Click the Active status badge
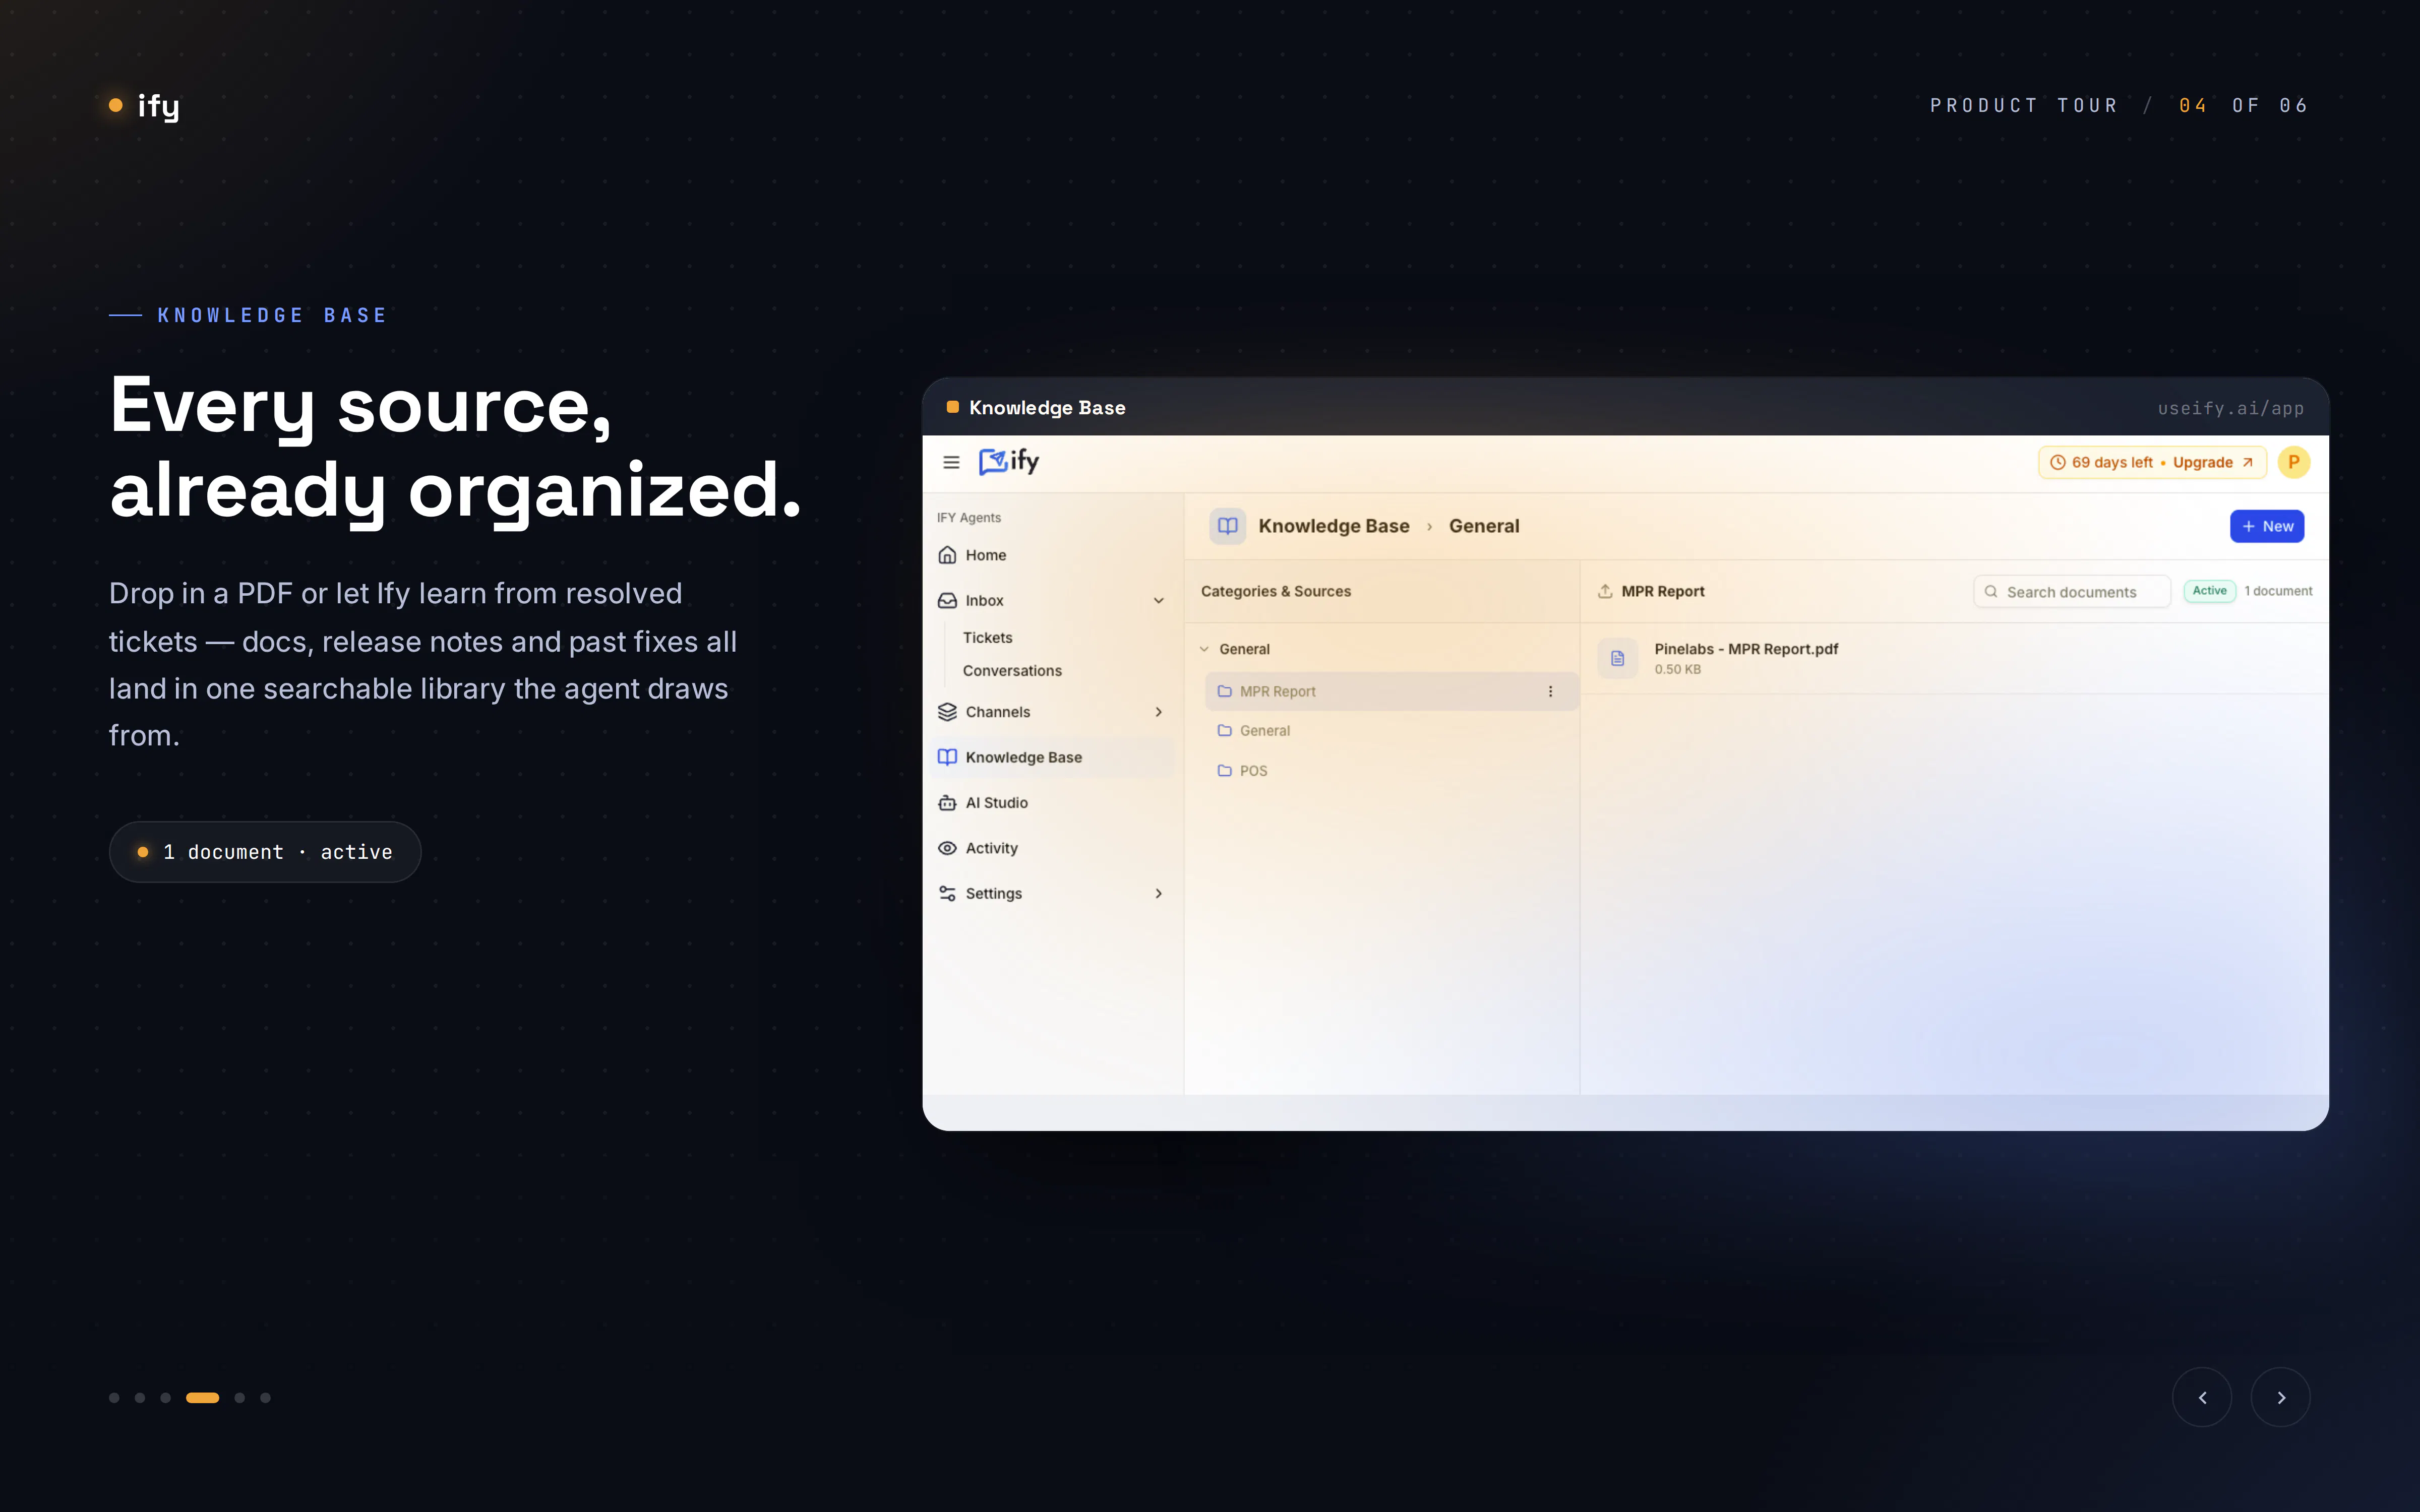The width and height of the screenshot is (2420, 1512). (2209, 591)
